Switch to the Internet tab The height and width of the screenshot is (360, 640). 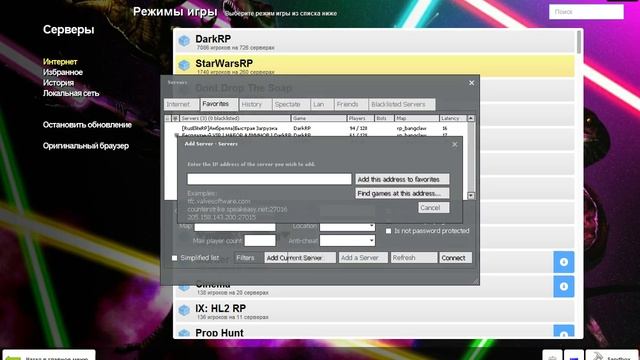point(182,104)
